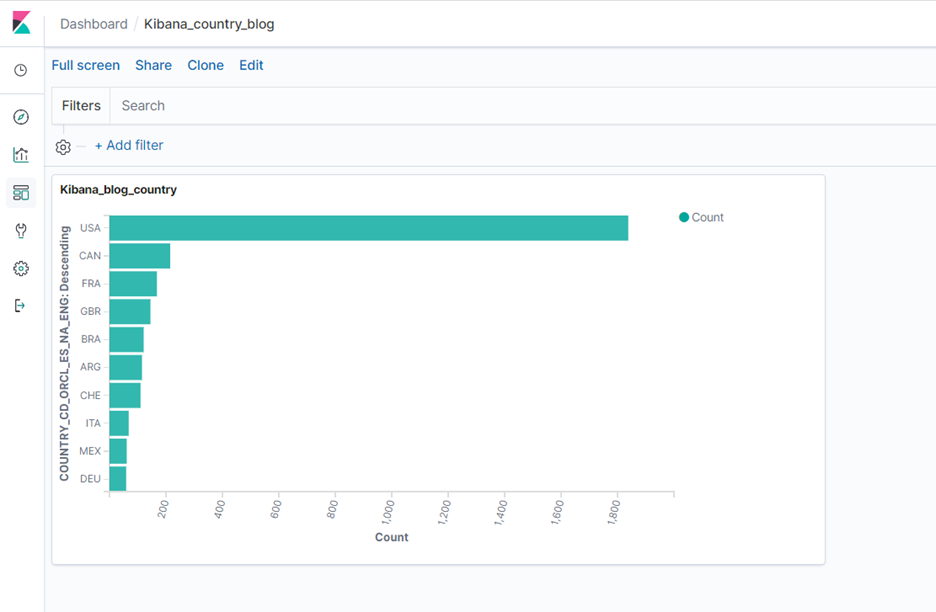The width and height of the screenshot is (936, 612).
Task: Open Dev Tools wrench icon
Action: click(21, 230)
